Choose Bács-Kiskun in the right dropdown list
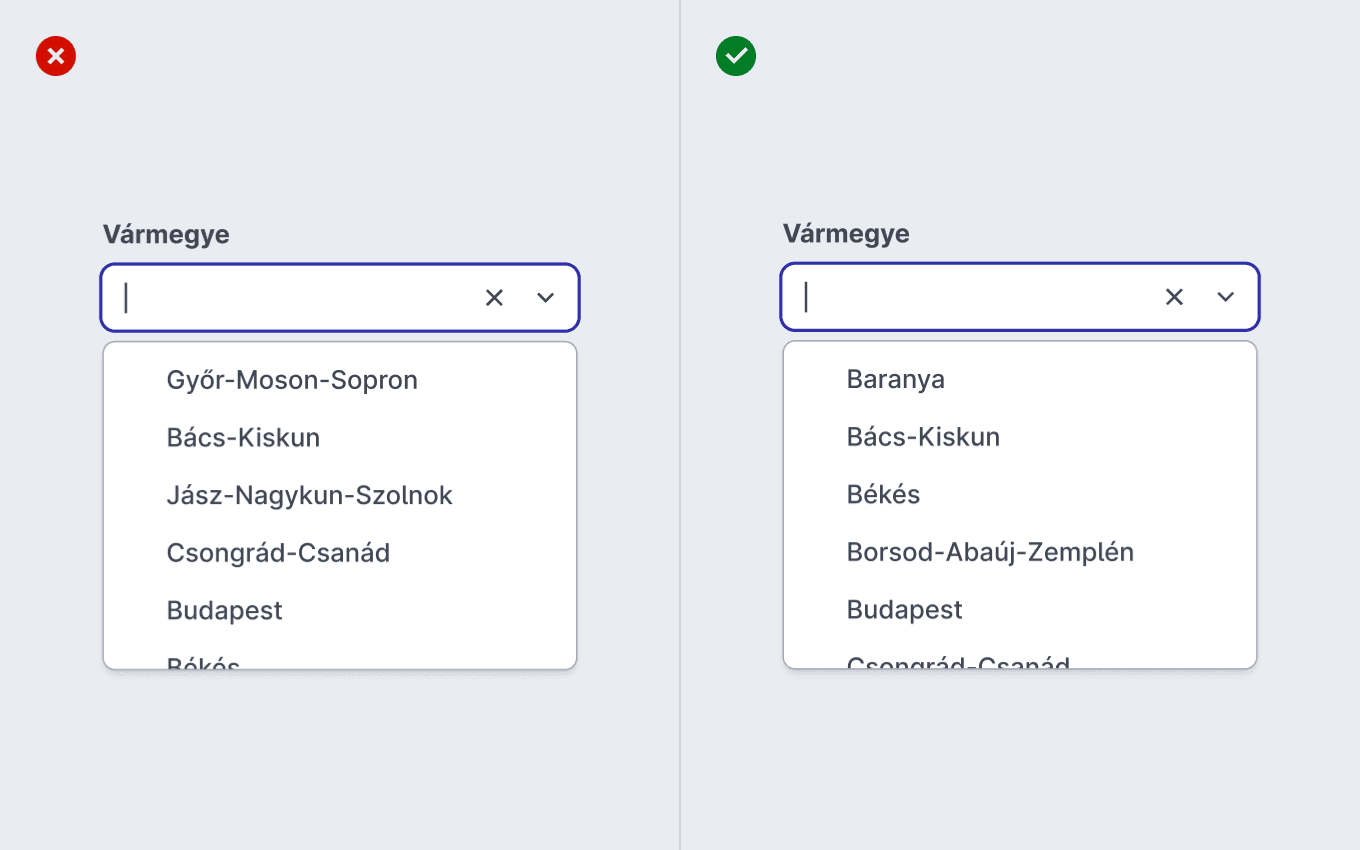Viewport: 1360px width, 850px height. pos(1020,437)
